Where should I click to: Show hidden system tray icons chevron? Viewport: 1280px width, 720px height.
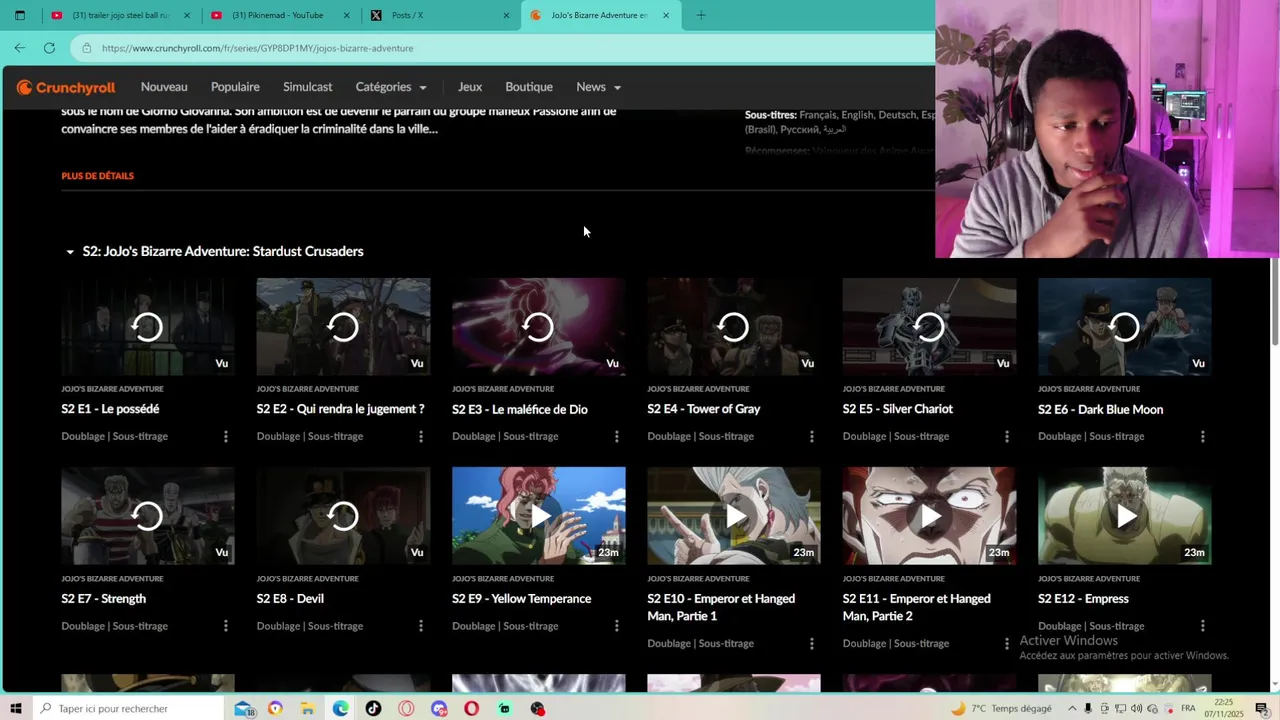click(1072, 709)
